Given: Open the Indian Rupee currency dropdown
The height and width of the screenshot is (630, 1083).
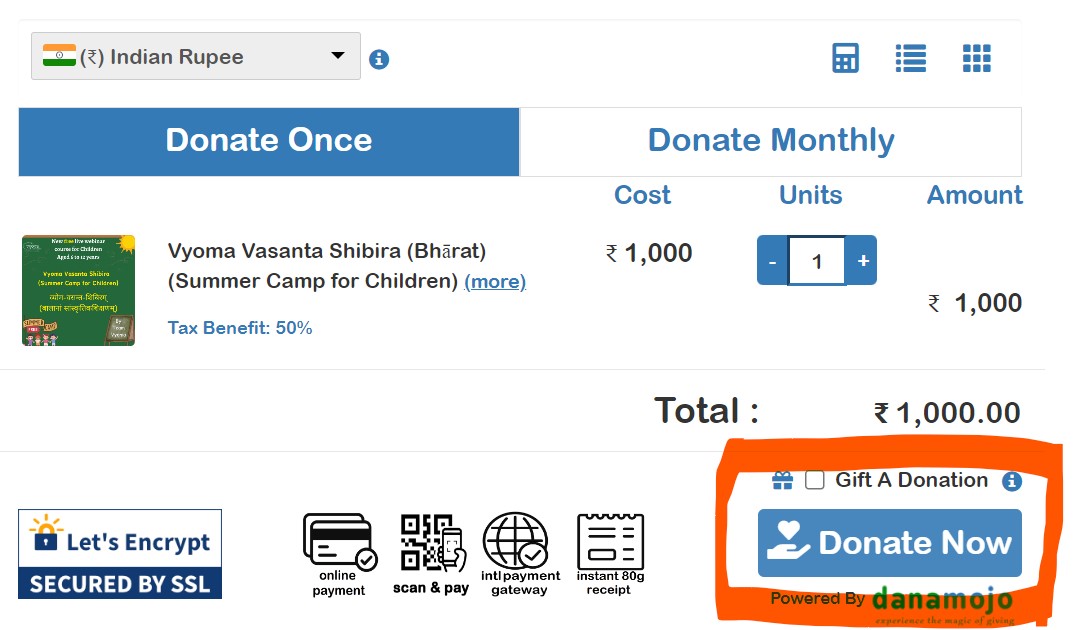Looking at the screenshot, I should click(196, 57).
